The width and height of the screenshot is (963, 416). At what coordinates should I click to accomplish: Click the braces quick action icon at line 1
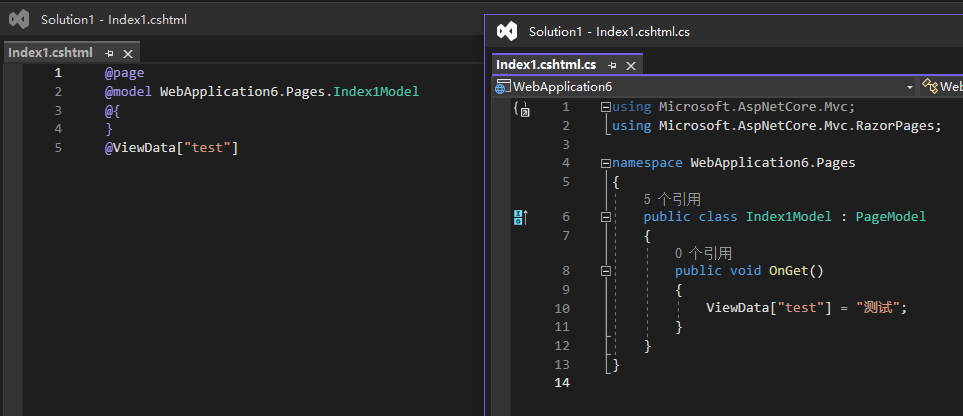[x=521, y=109]
